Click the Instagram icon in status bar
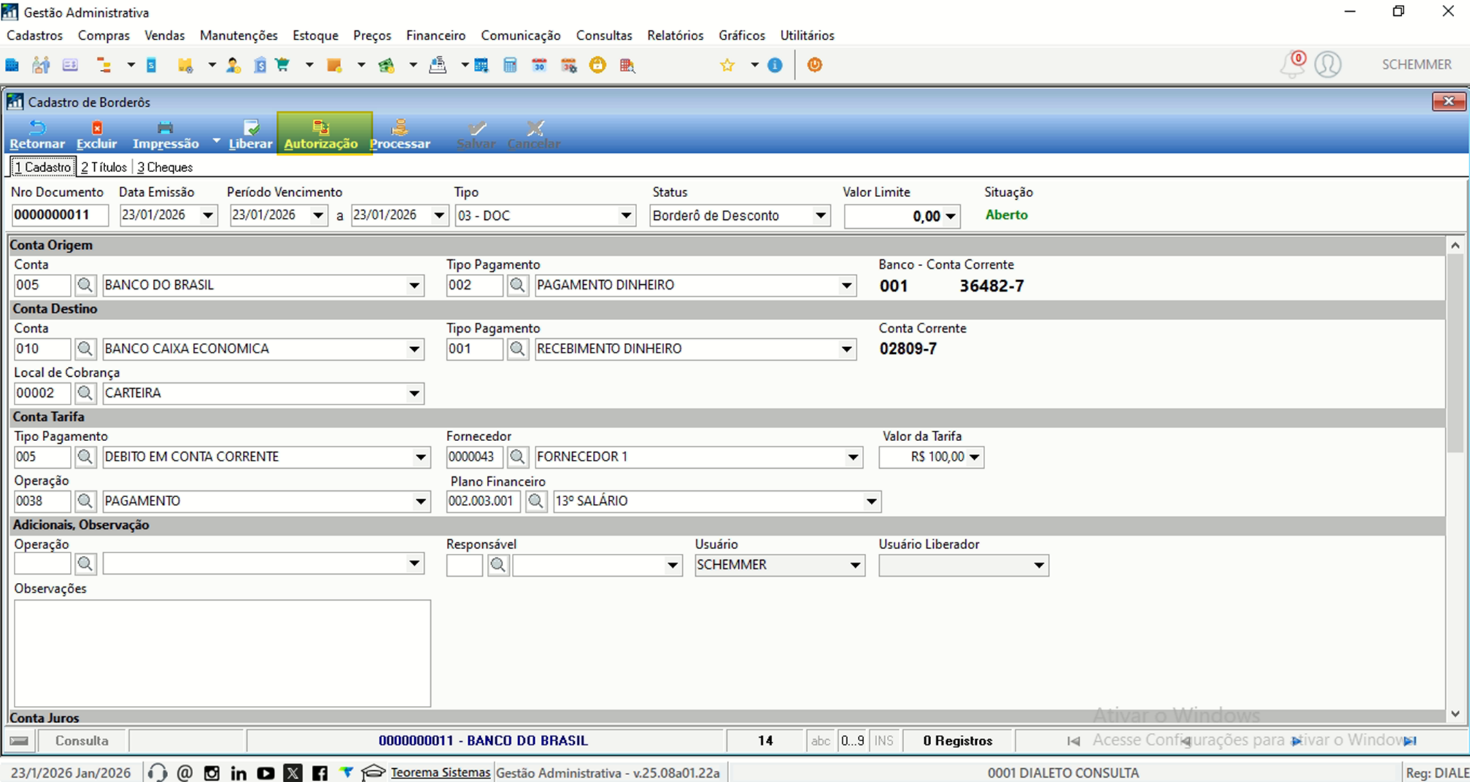 [212, 773]
